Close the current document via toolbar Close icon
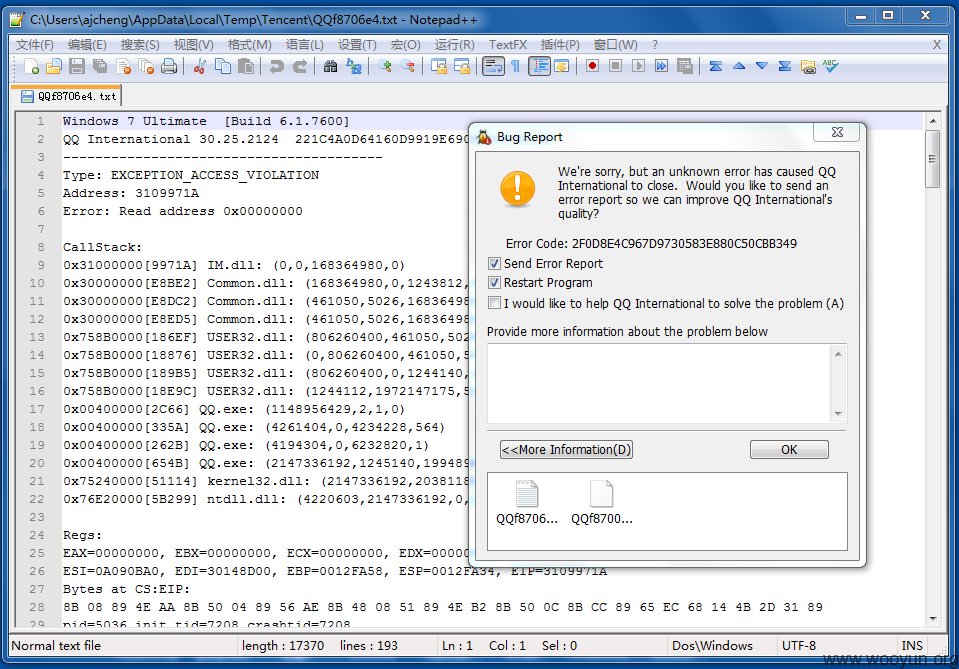Viewport: 959px width, 669px height. point(123,66)
